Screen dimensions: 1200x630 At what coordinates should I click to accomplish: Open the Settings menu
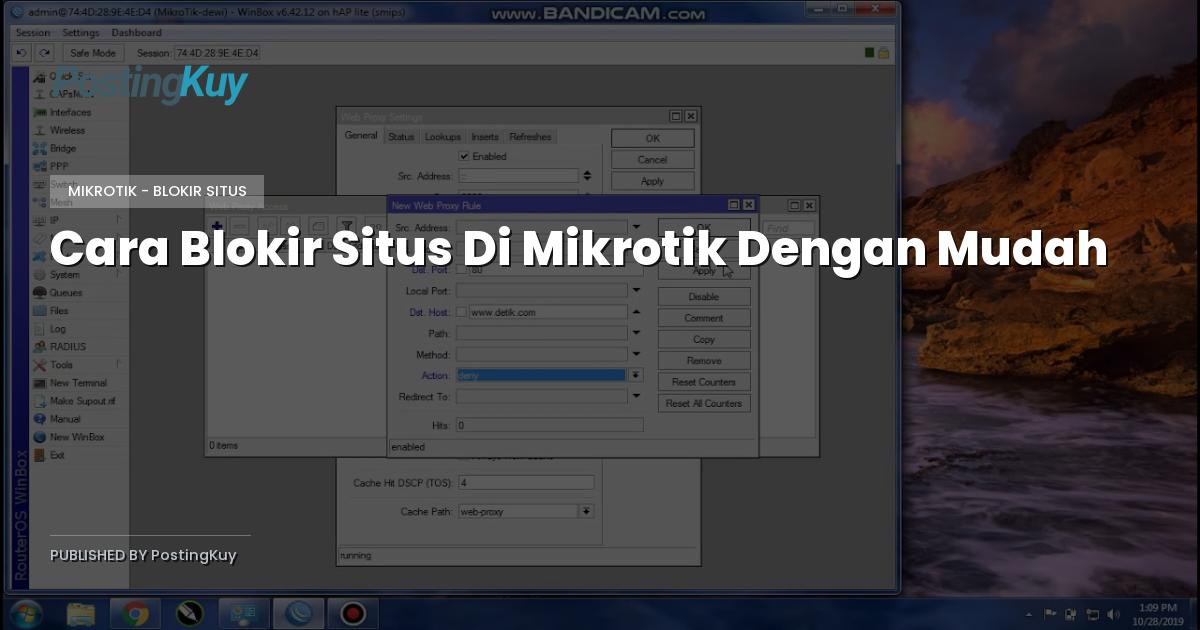81,33
